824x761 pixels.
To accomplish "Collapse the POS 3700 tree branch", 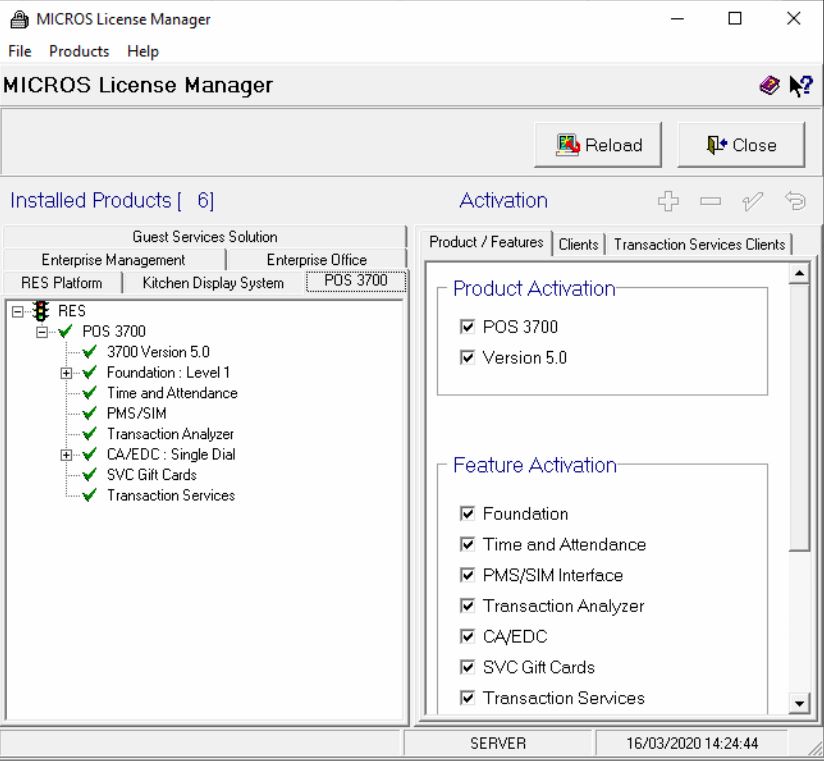I will coord(42,332).
